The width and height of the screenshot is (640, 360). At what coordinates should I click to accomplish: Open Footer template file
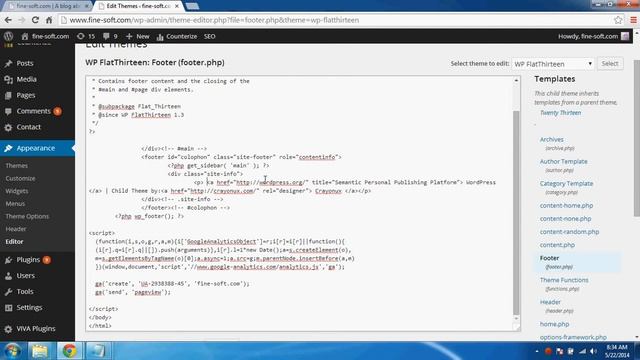pos(549,258)
